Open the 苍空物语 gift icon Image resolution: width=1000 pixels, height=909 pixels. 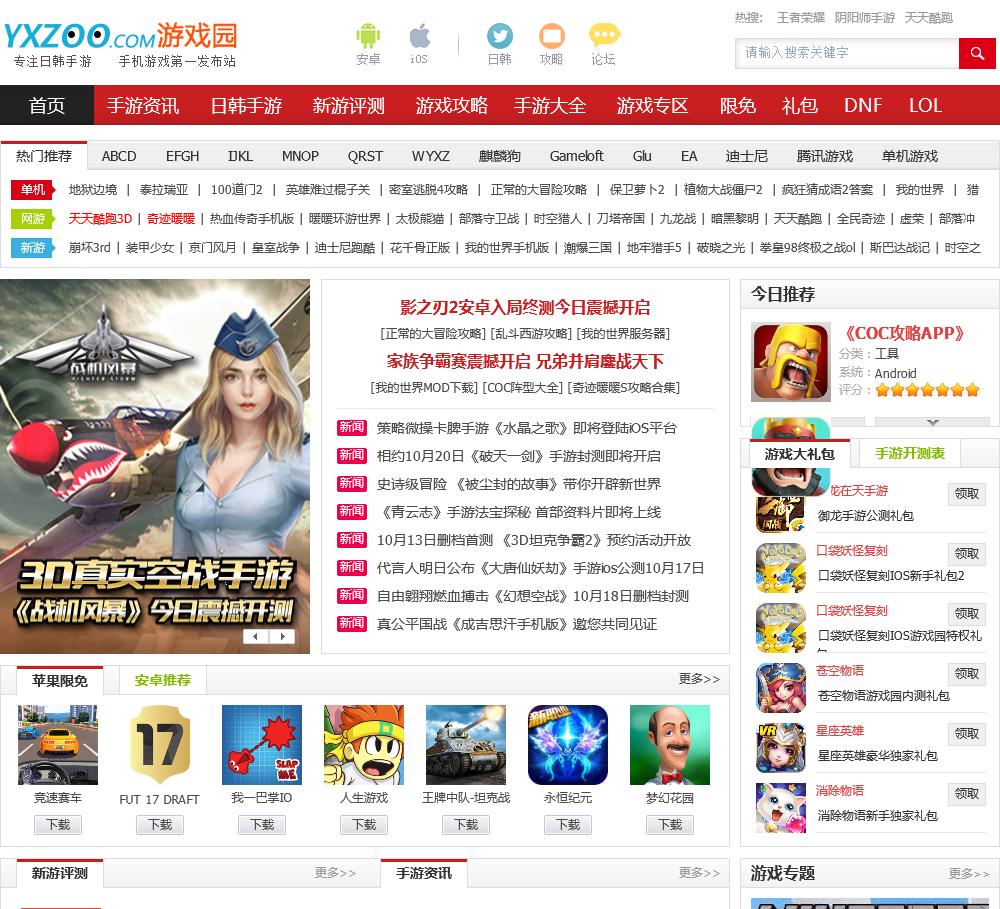[x=781, y=688]
